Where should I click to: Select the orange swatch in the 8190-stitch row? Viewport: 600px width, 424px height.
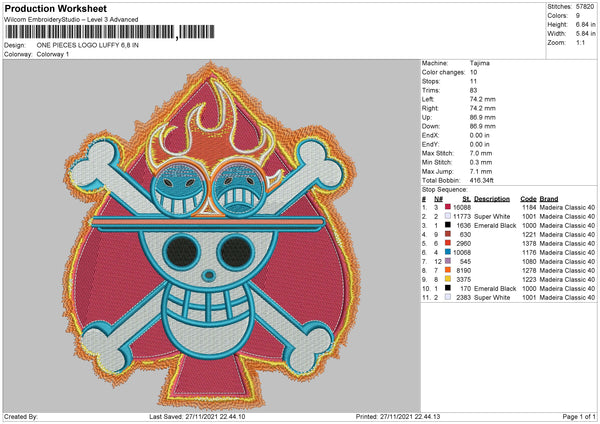448,270
